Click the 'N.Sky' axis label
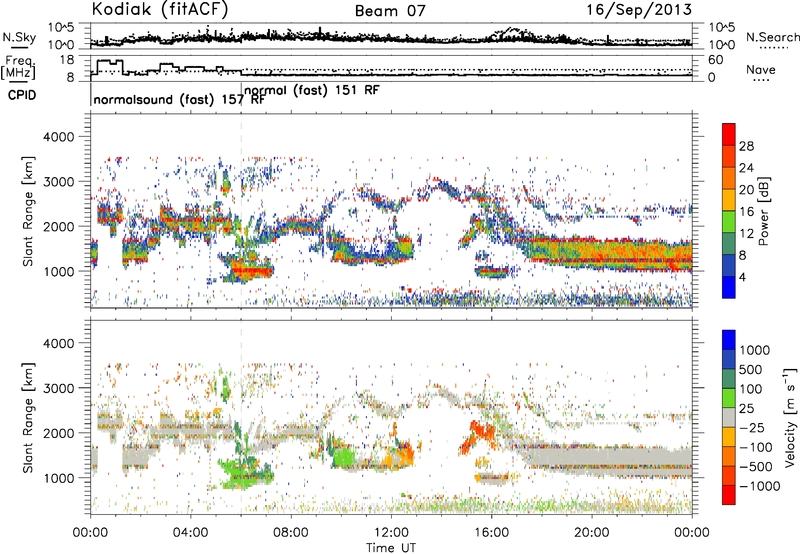Image resolution: width=800 pixels, height=554 pixels. 19,37
